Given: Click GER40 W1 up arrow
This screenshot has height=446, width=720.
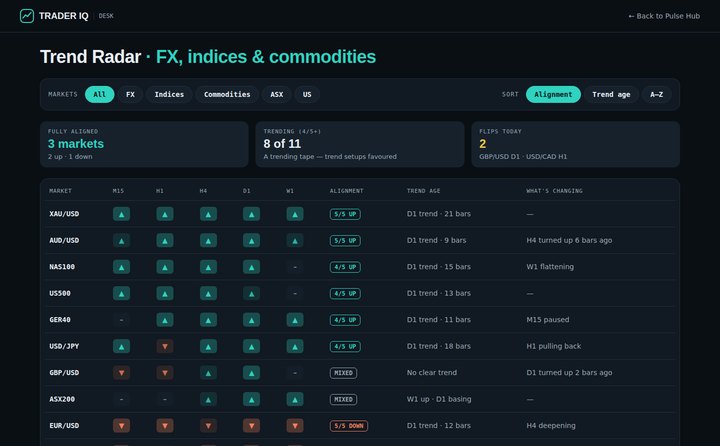Looking at the screenshot, I should [x=295, y=320].
